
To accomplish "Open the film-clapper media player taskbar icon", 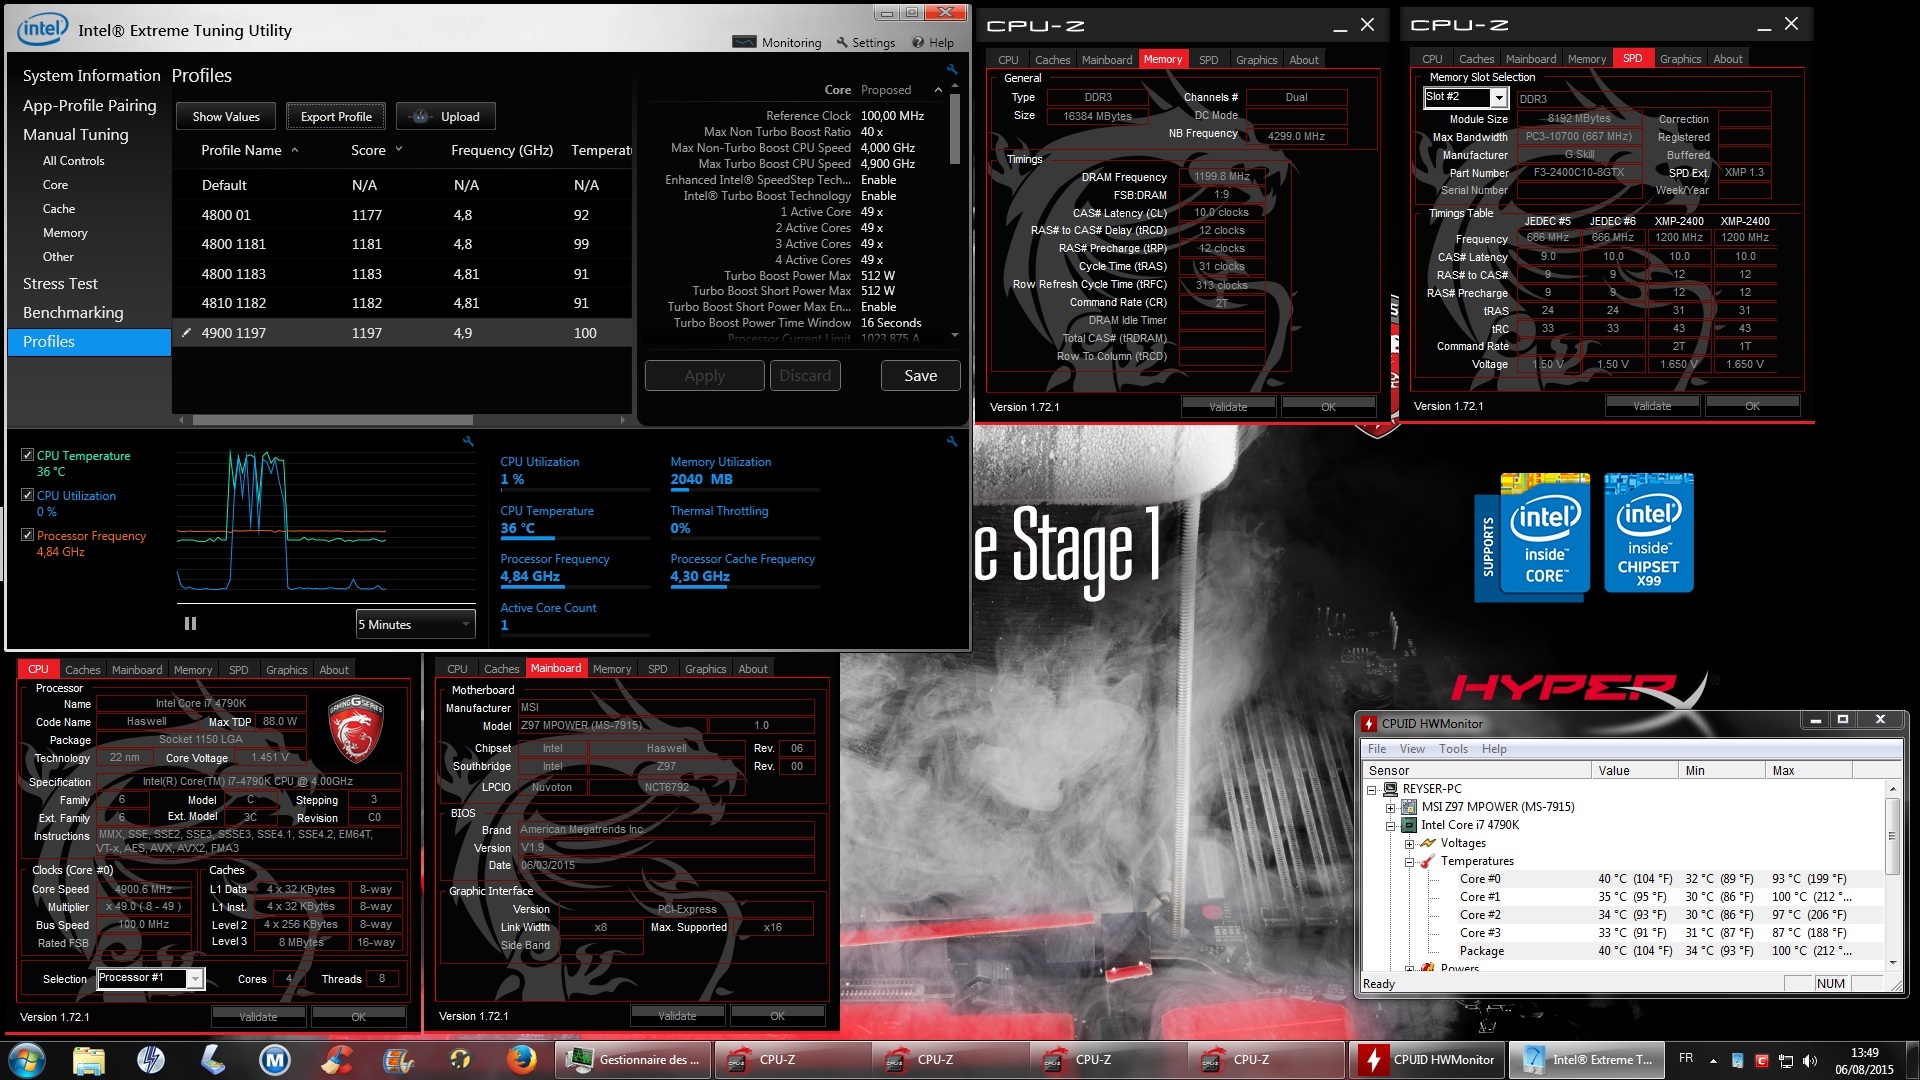I will click(x=397, y=1060).
